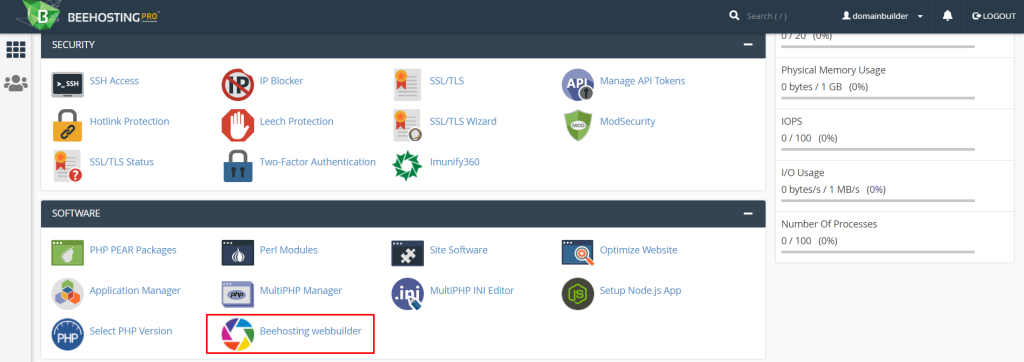Open the SSL/TLS Status icon
Screen dimensions: 1024x362
point(67,165)
